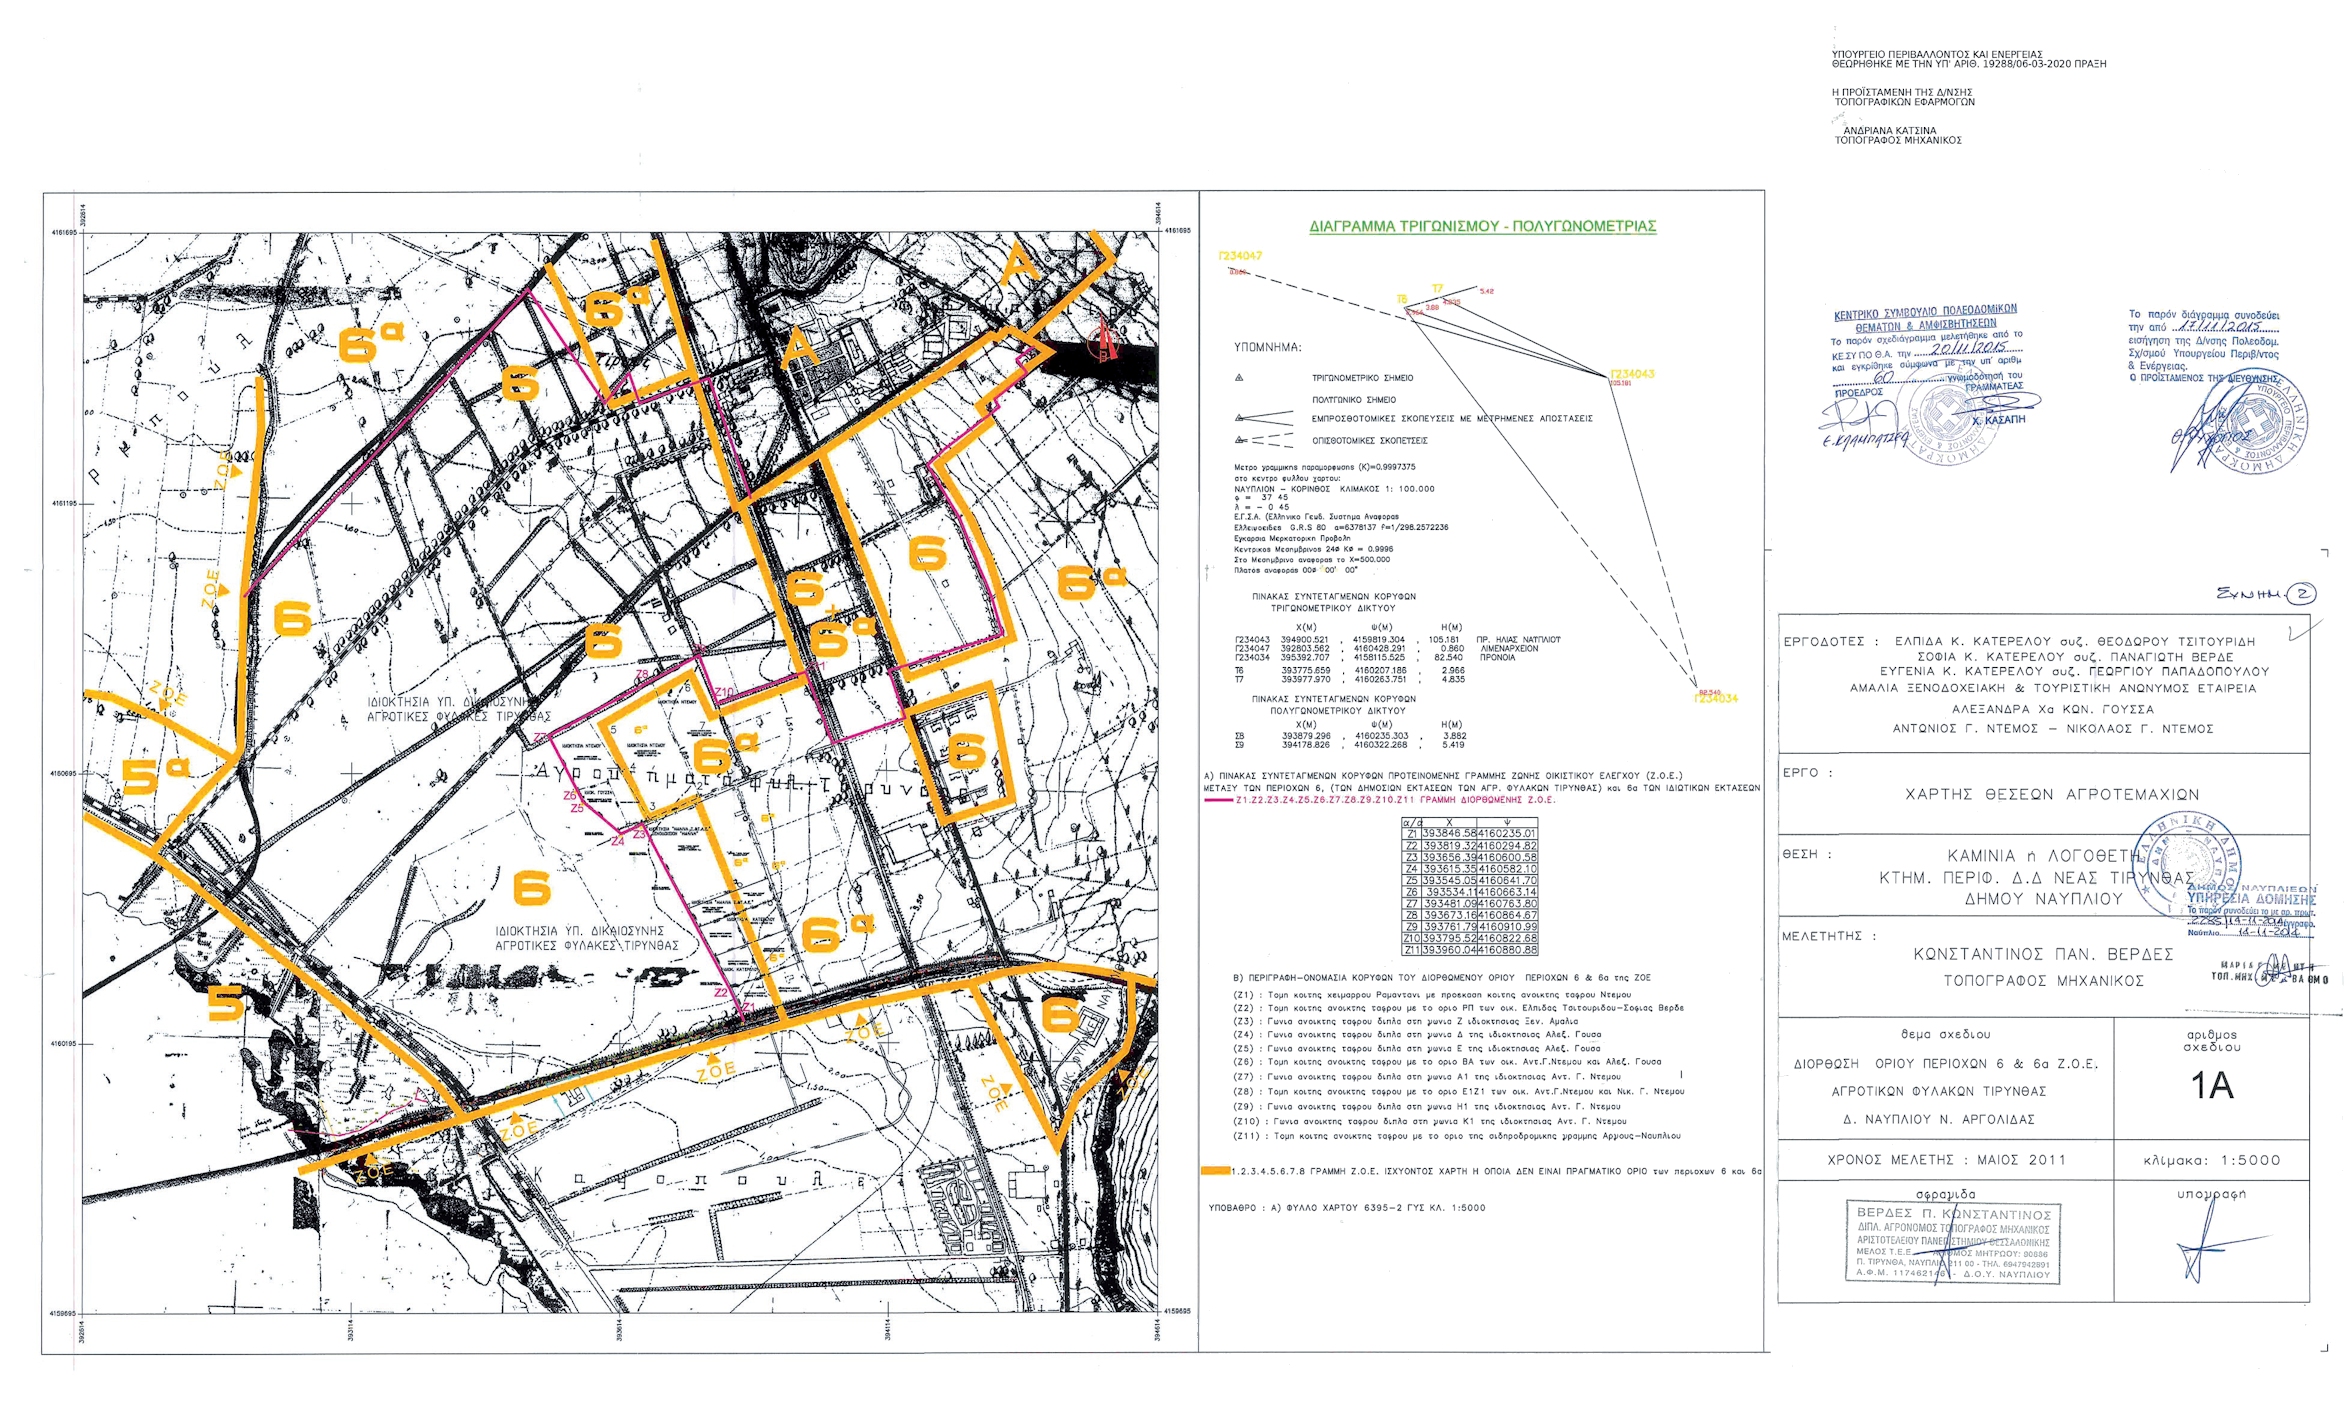Click the ΒΕΡΔΕΣ Π. ΚΩΝΣΤΑΝΤΙΝΟΣ engineer stamp

pyautogui.click(x=1952, y=1242)
